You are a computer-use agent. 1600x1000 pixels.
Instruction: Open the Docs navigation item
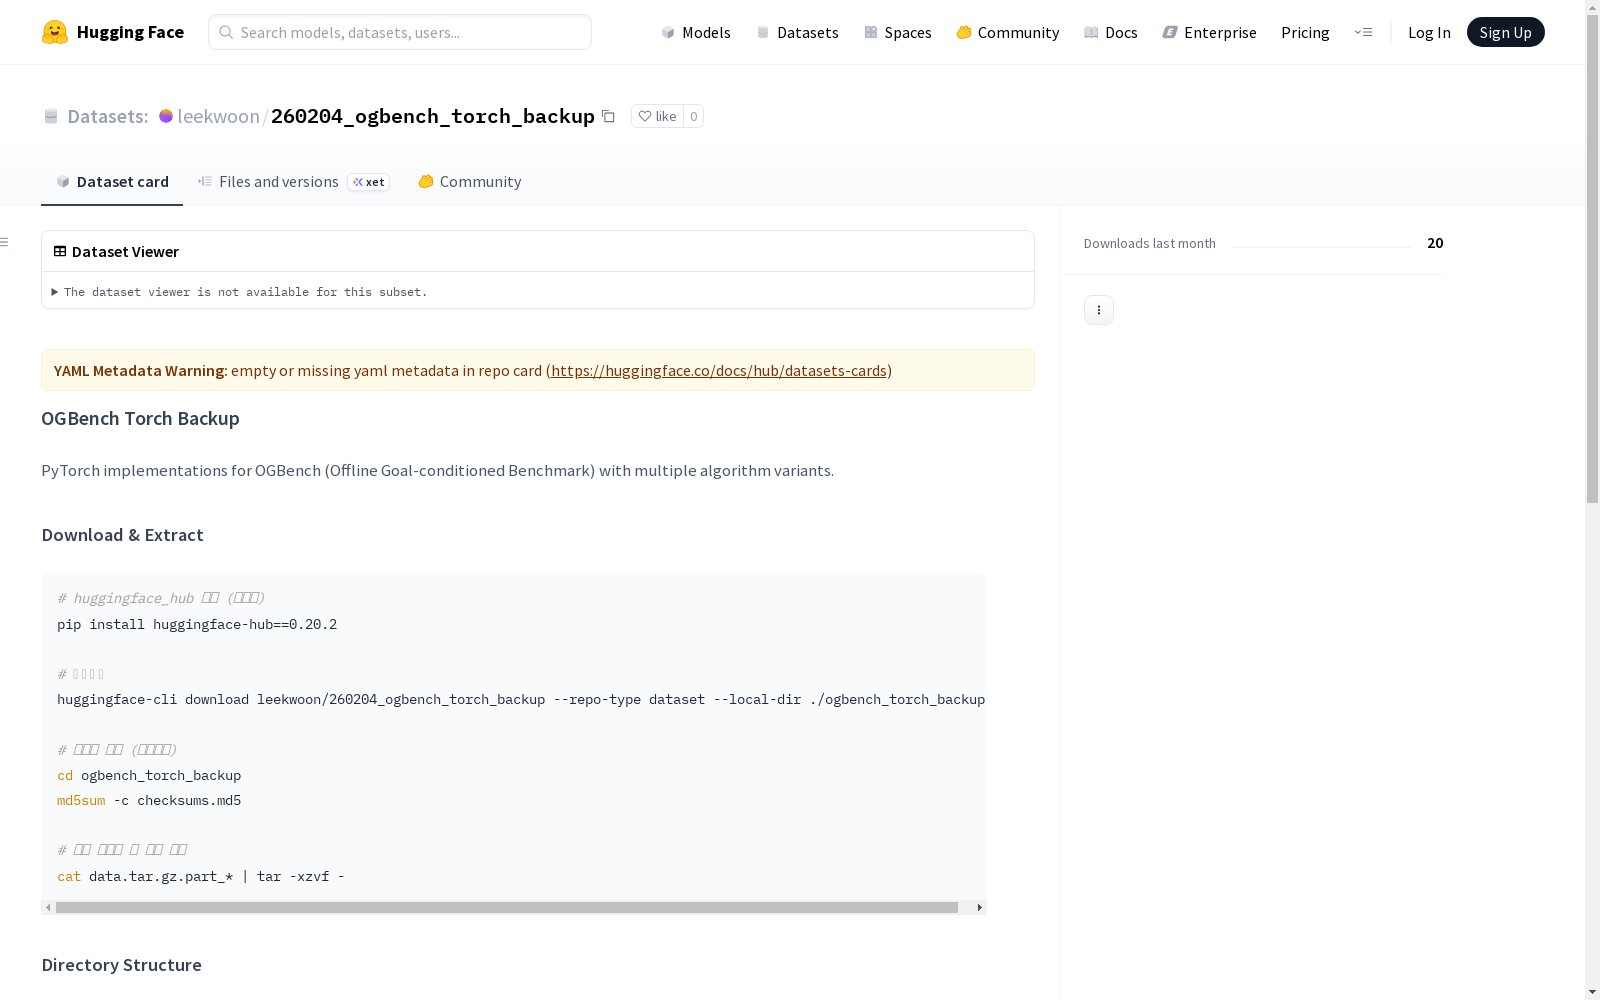[1111, 32]
